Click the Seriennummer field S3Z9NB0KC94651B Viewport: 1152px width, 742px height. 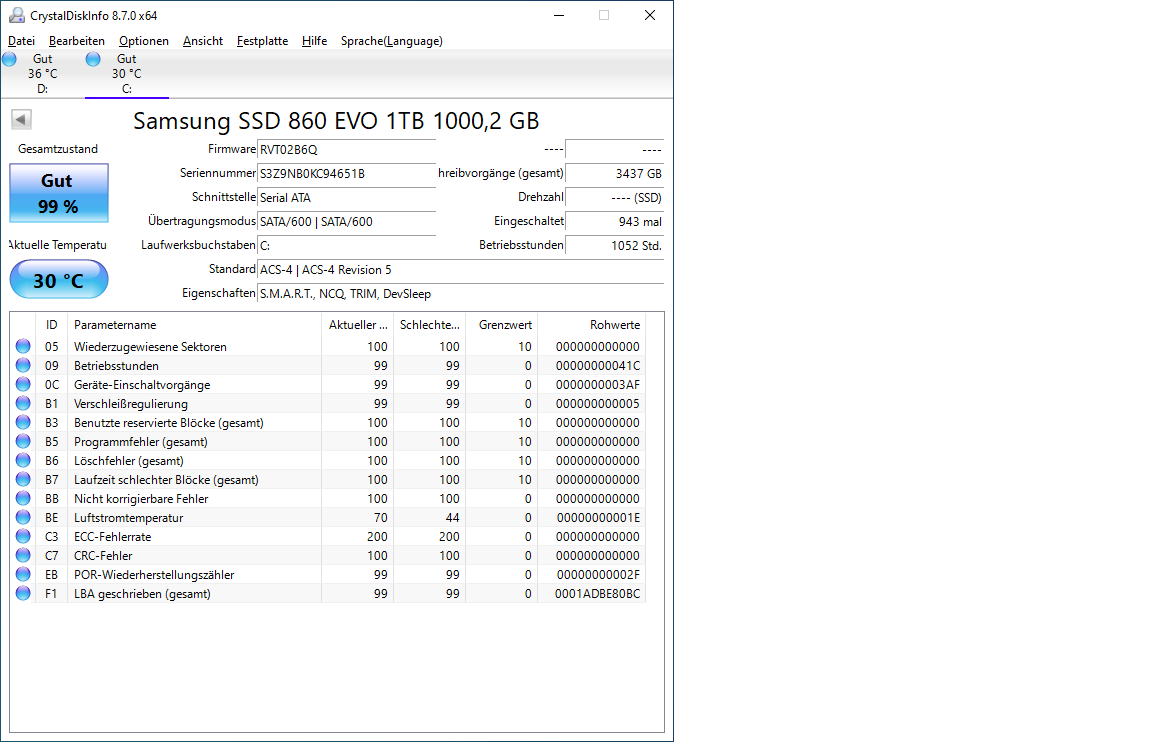pyautogui.click(x=346, y=174)
